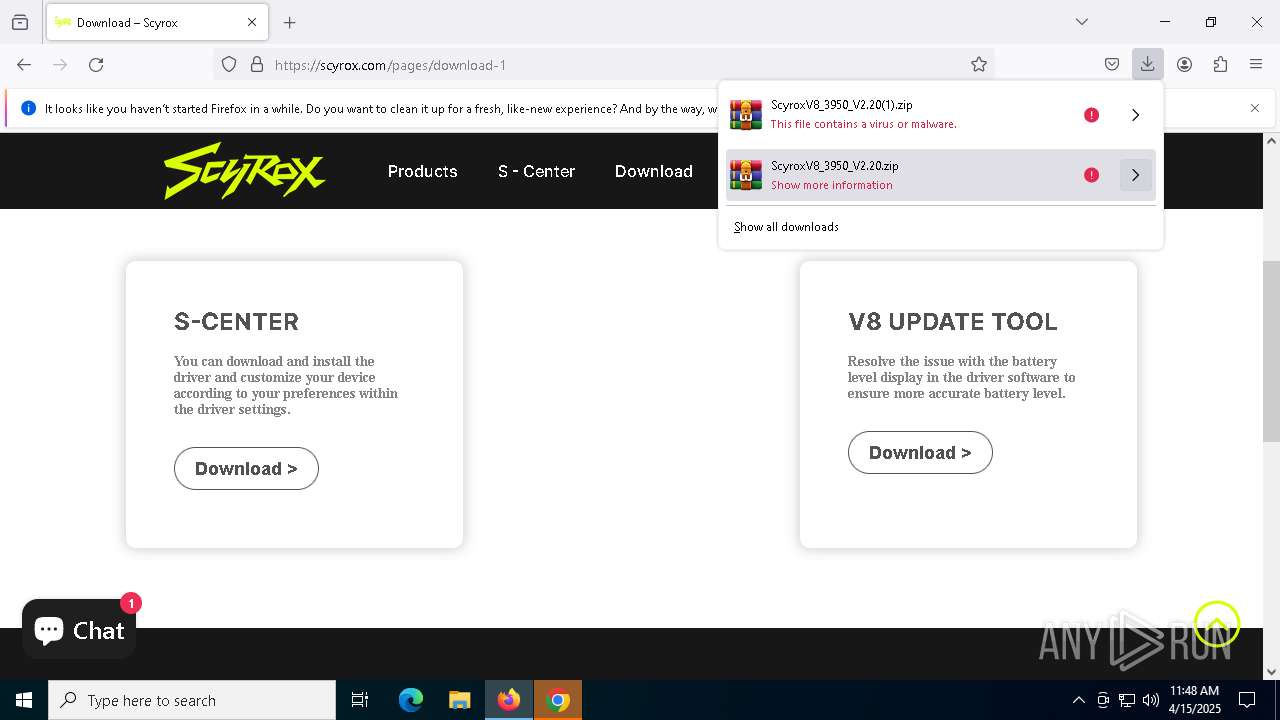Open the Firefox application menu
The width and height of the screenshot is (1280, 720).
tap(1256, 64)
